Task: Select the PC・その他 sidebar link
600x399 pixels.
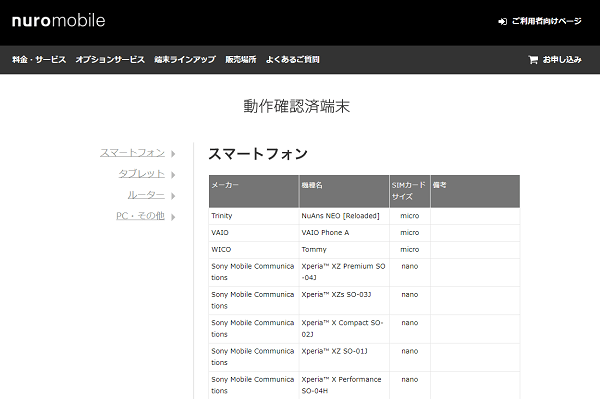Action: coord(140,216)
